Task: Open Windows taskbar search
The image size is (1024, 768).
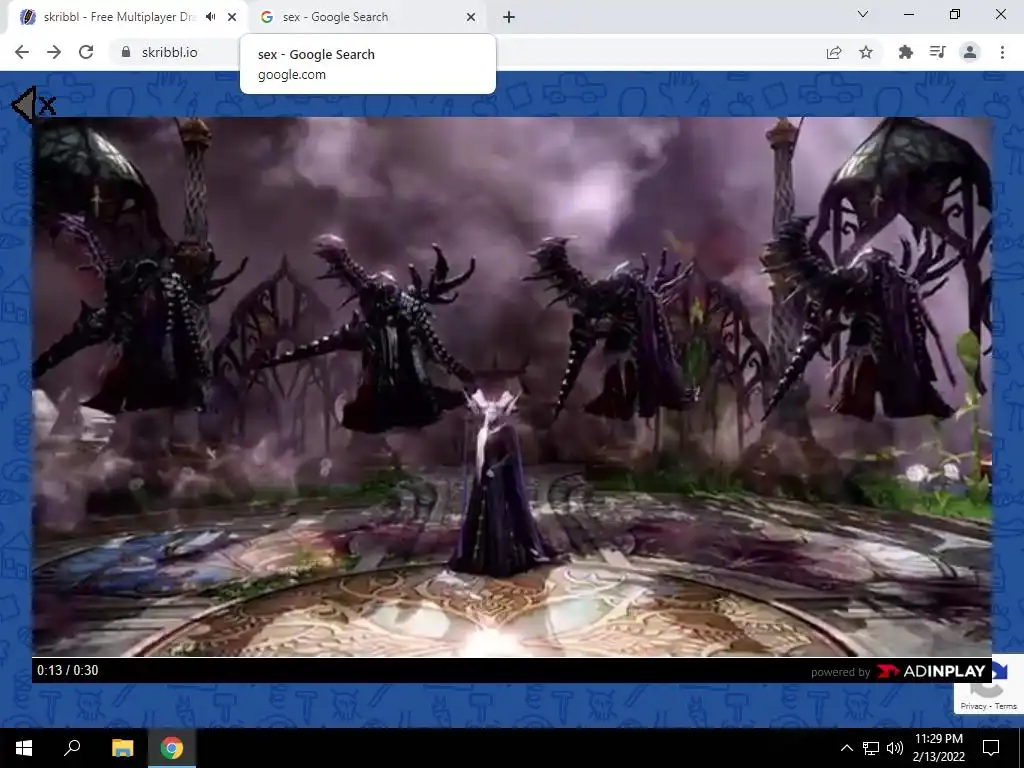Action: tap(72, 748)
